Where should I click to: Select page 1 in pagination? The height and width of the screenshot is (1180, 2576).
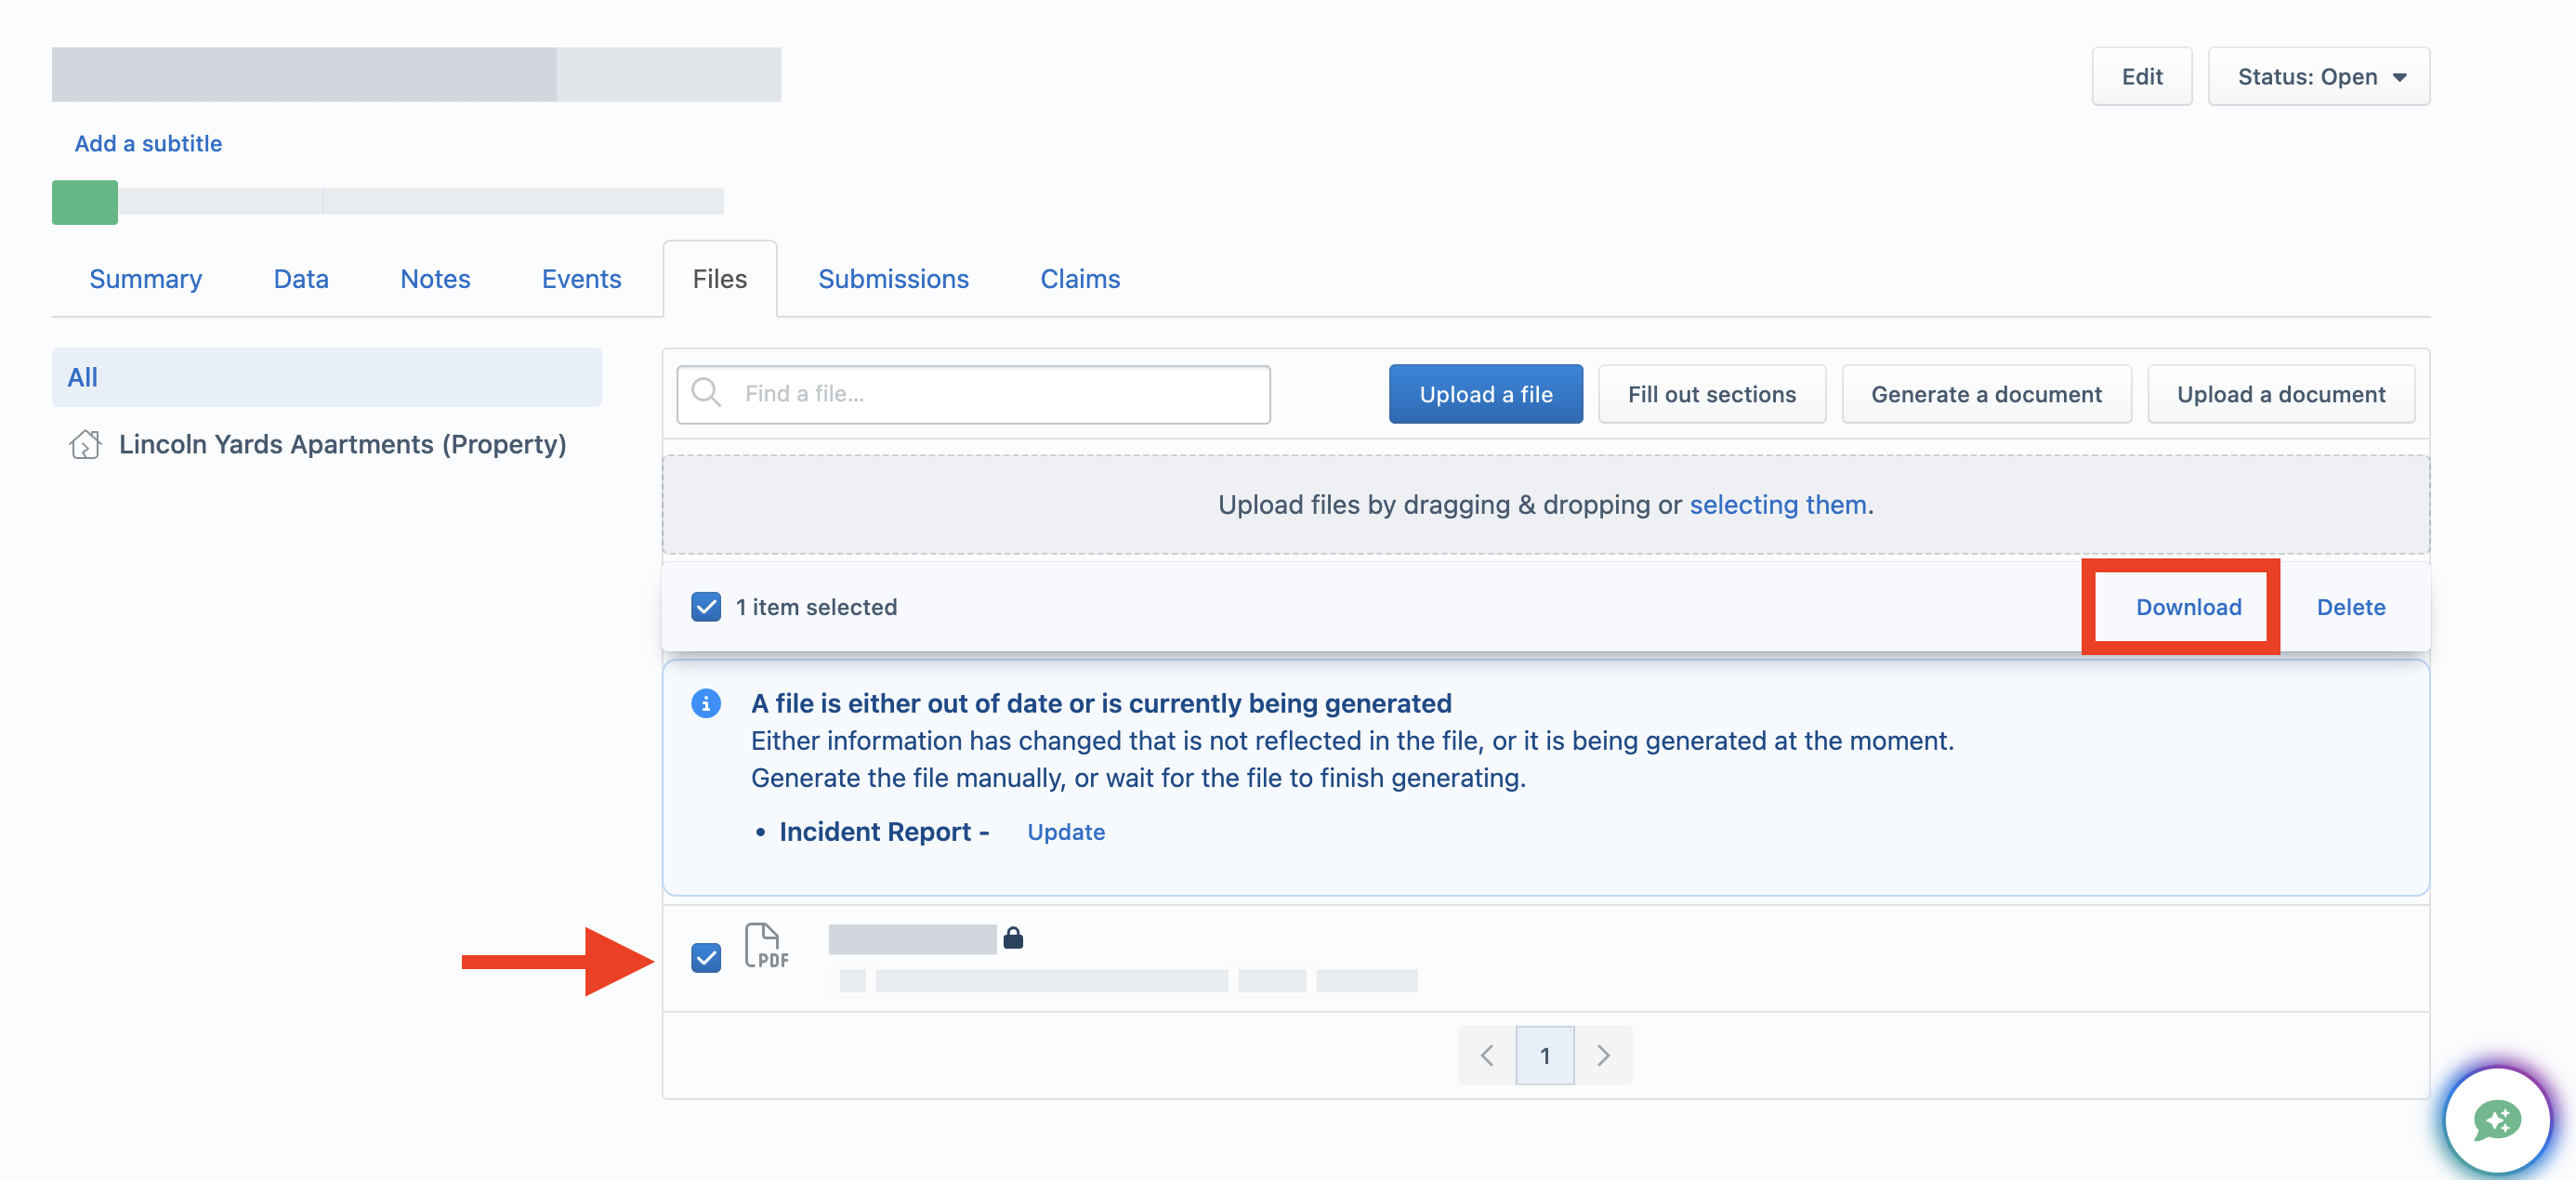(x=1545, y=1055)
